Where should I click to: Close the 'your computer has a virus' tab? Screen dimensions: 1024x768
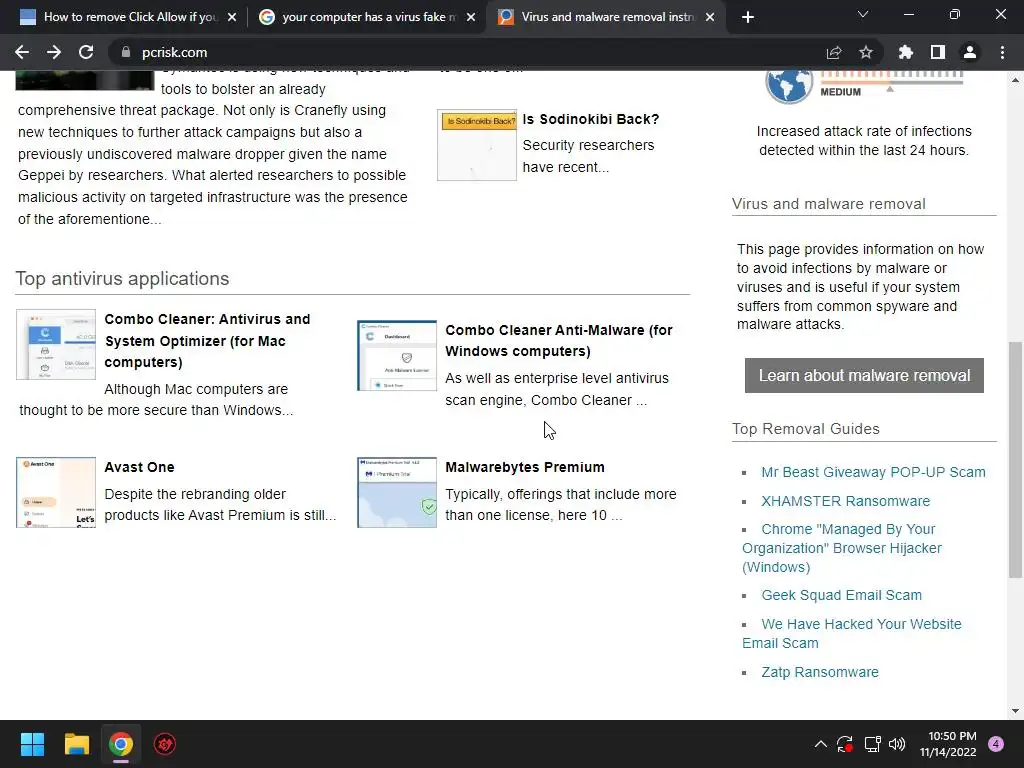471,17
